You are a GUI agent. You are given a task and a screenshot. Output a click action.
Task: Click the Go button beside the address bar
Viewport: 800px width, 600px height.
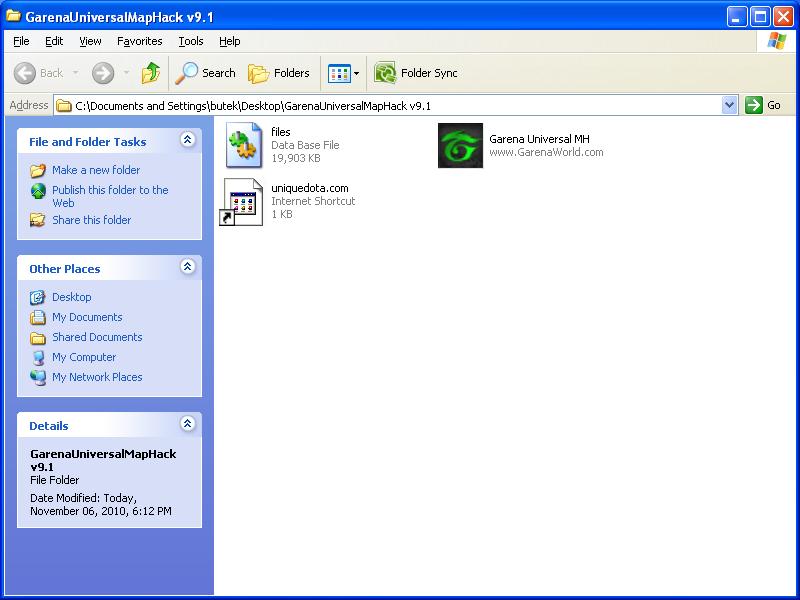tap(763, 106)
